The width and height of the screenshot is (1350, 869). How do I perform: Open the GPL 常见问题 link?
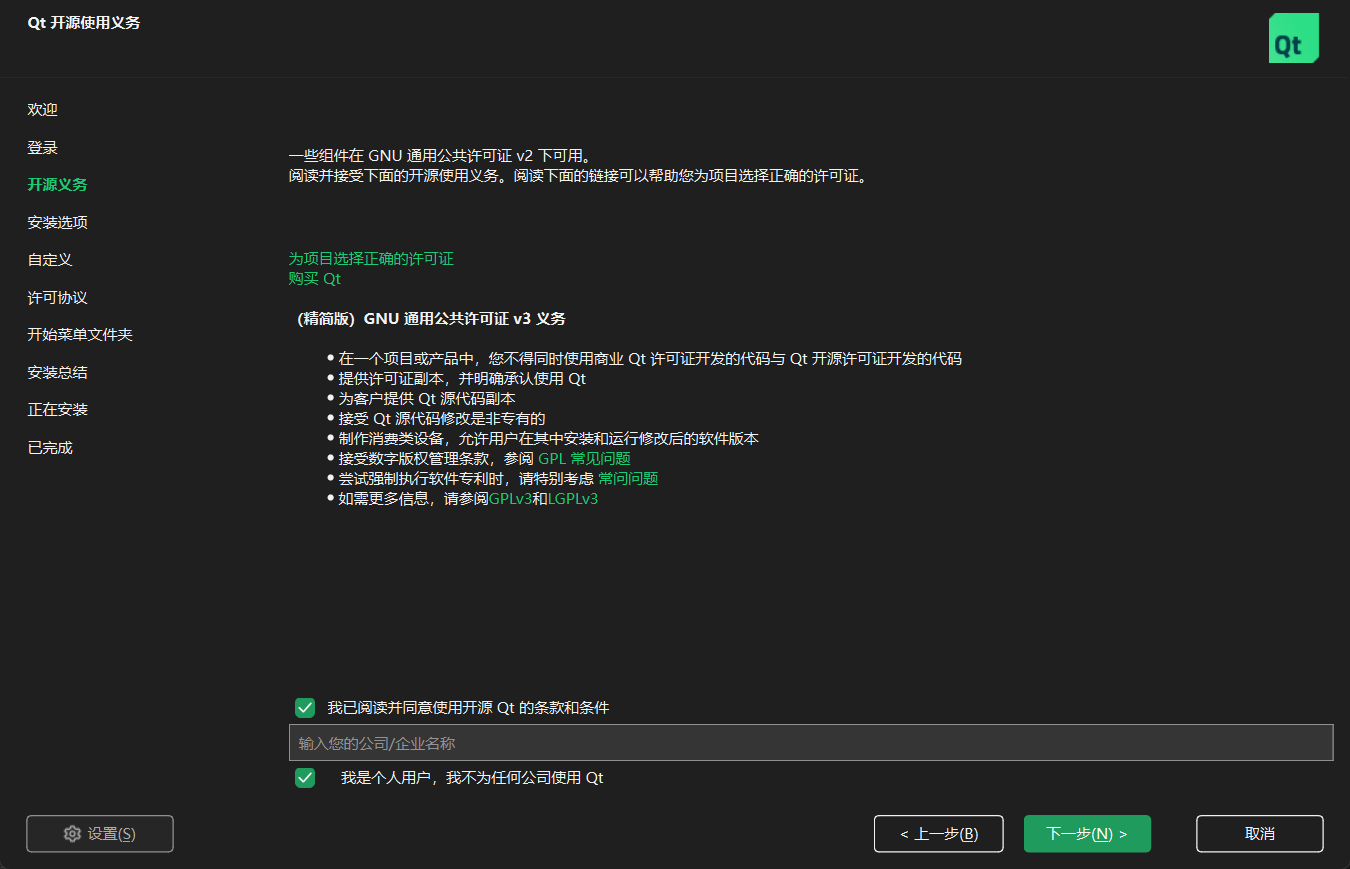pyautogui.click(x=585, y=459)
